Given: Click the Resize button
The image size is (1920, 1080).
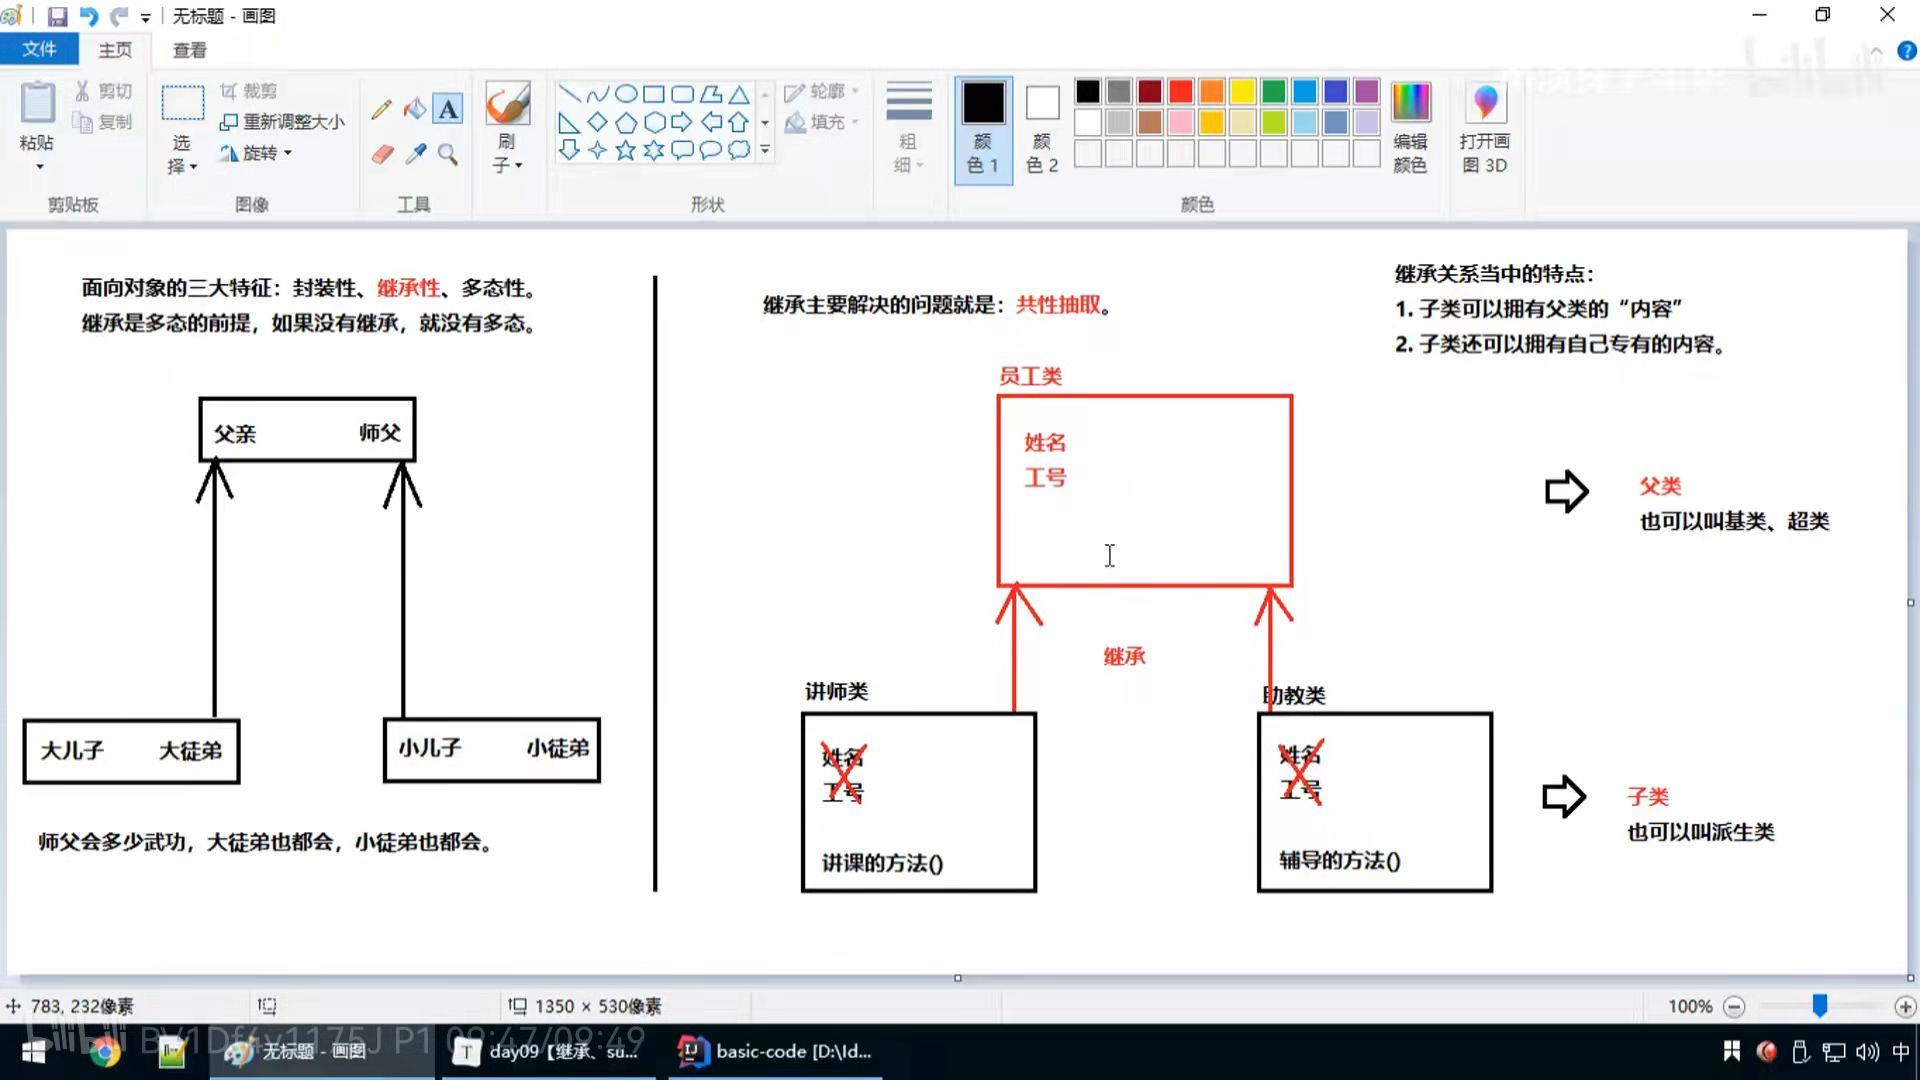Looking at the screenshot, I should coord(283,122).
